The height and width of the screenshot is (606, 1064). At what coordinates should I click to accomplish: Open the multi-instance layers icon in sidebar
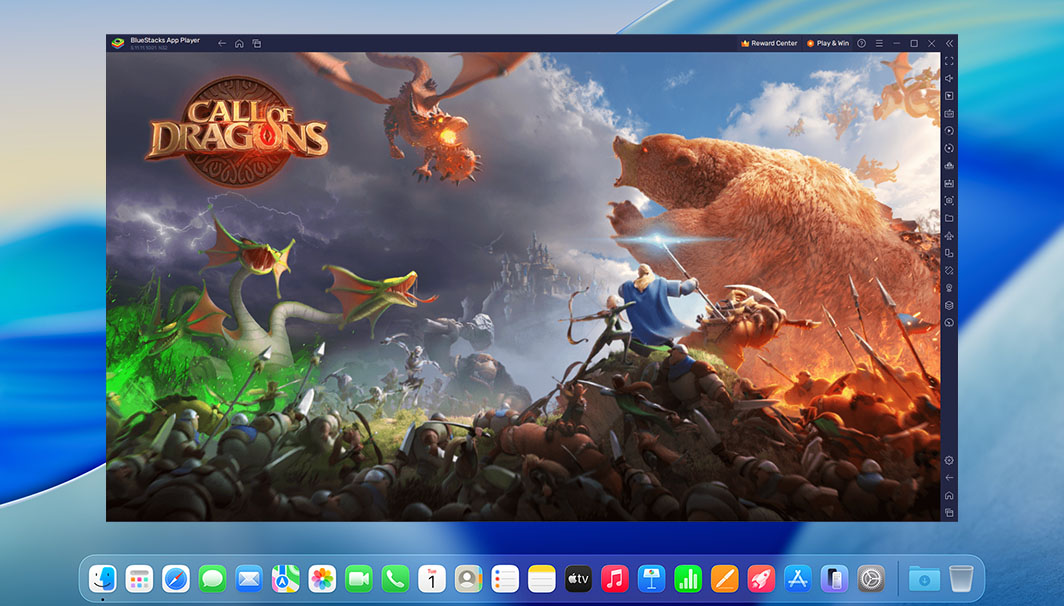(949, 305)
